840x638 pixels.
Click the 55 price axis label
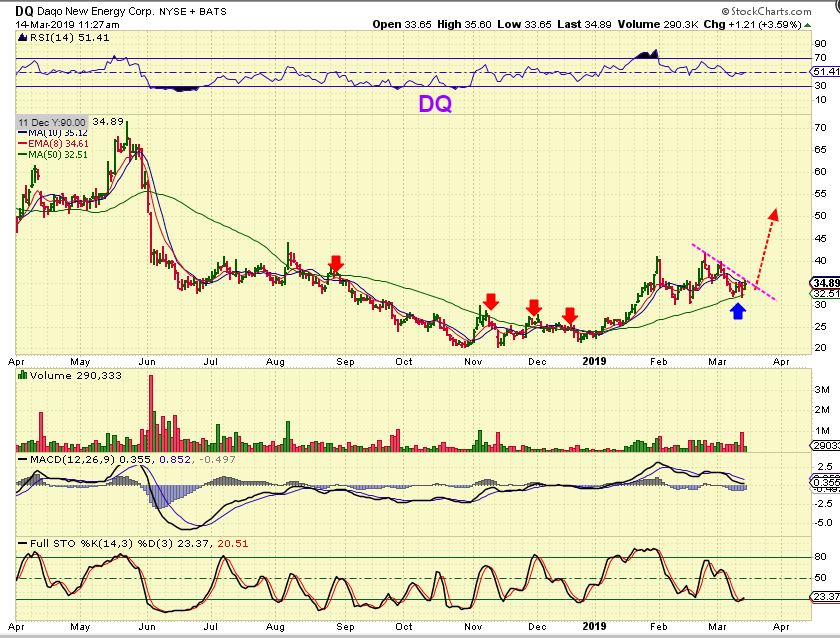point(820,193)
